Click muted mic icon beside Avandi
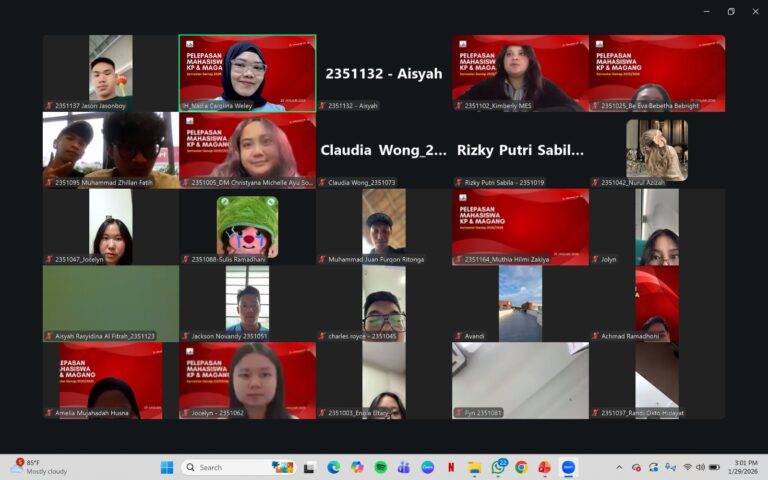The width and height of the screenshot is (768, 480). click(x=459, y=336)
